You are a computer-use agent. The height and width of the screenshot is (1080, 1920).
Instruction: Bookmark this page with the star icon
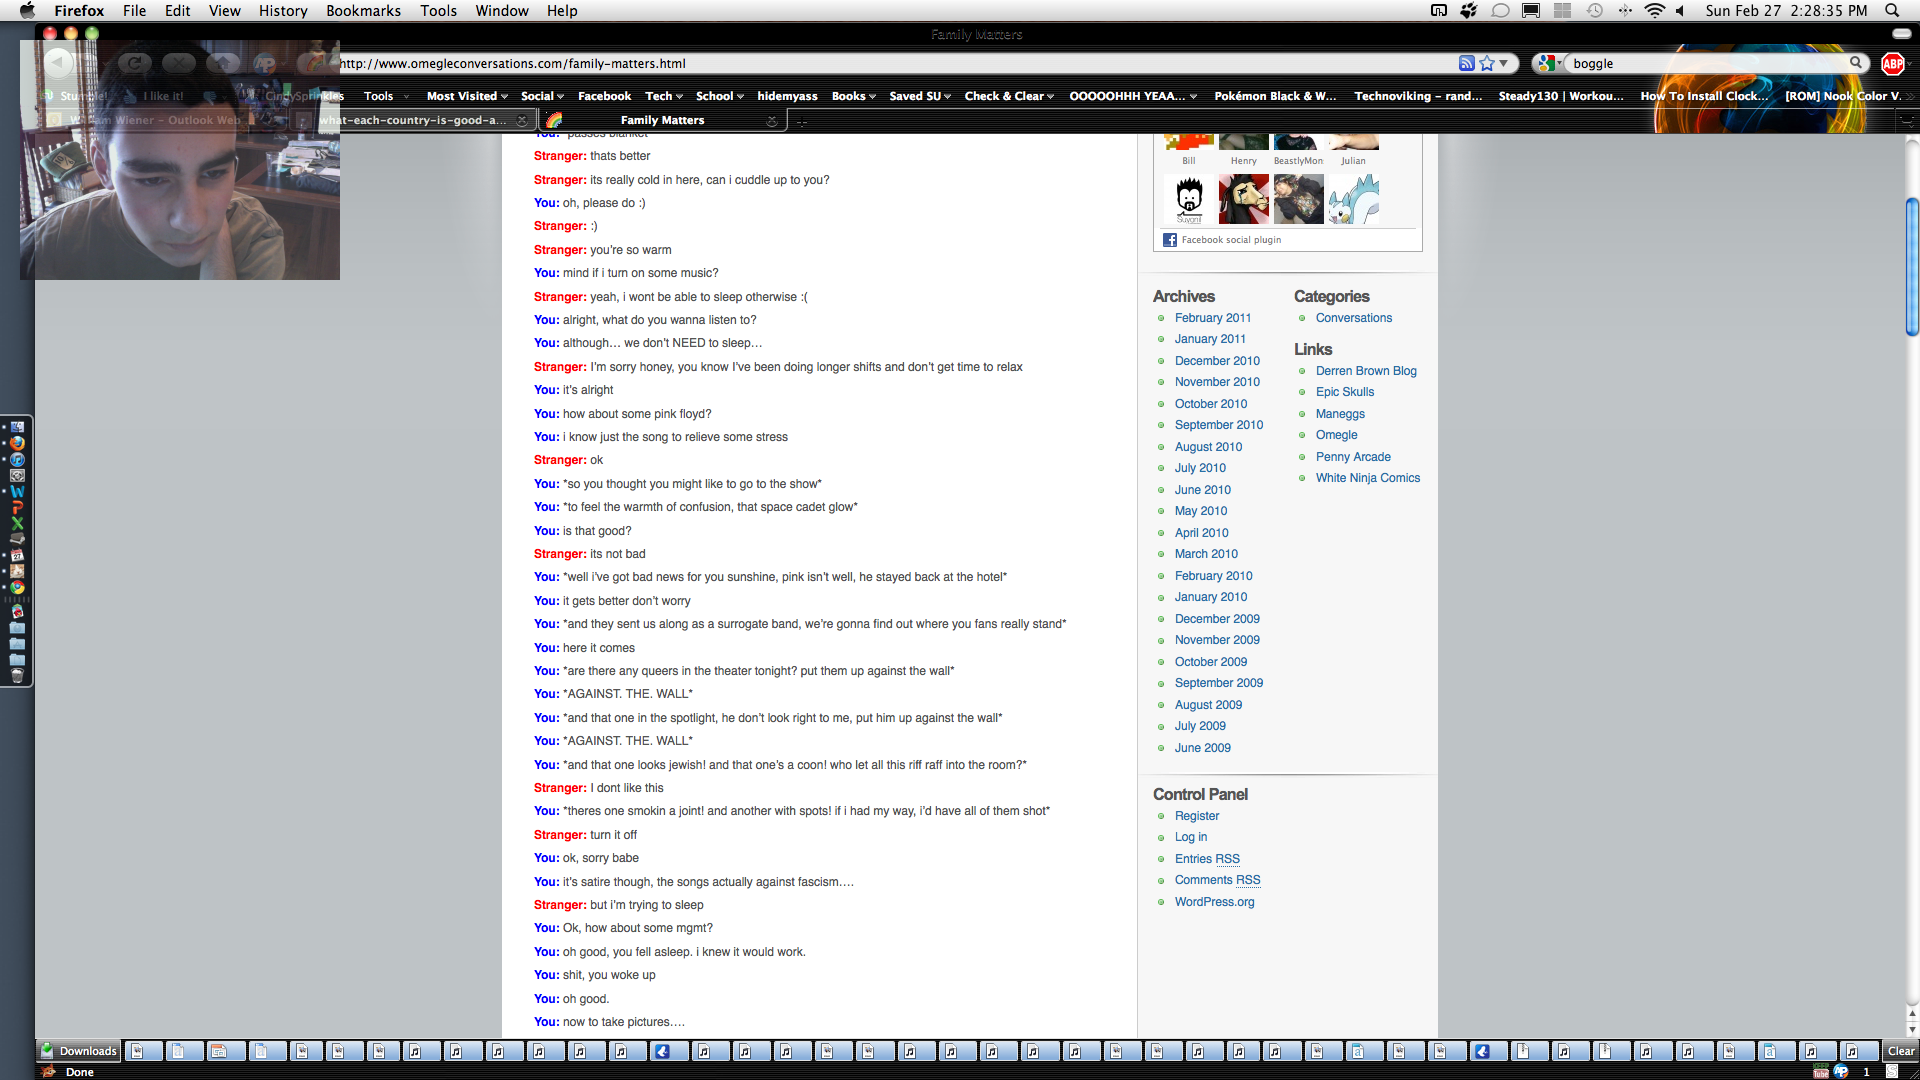point(1487,63)
